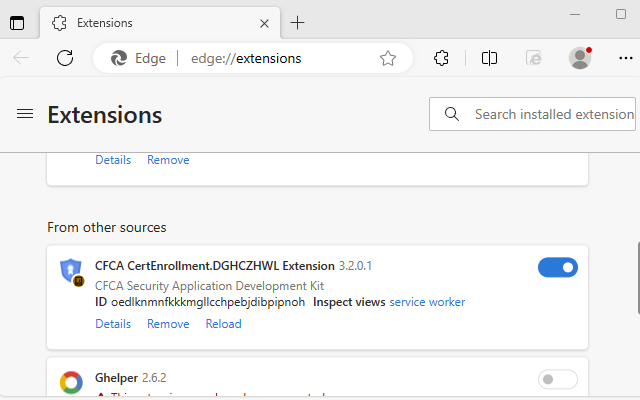The height and width of the screenshot is (400, 640).
Task: Open the Extensions hamburger menu
Action: [25, 114]
